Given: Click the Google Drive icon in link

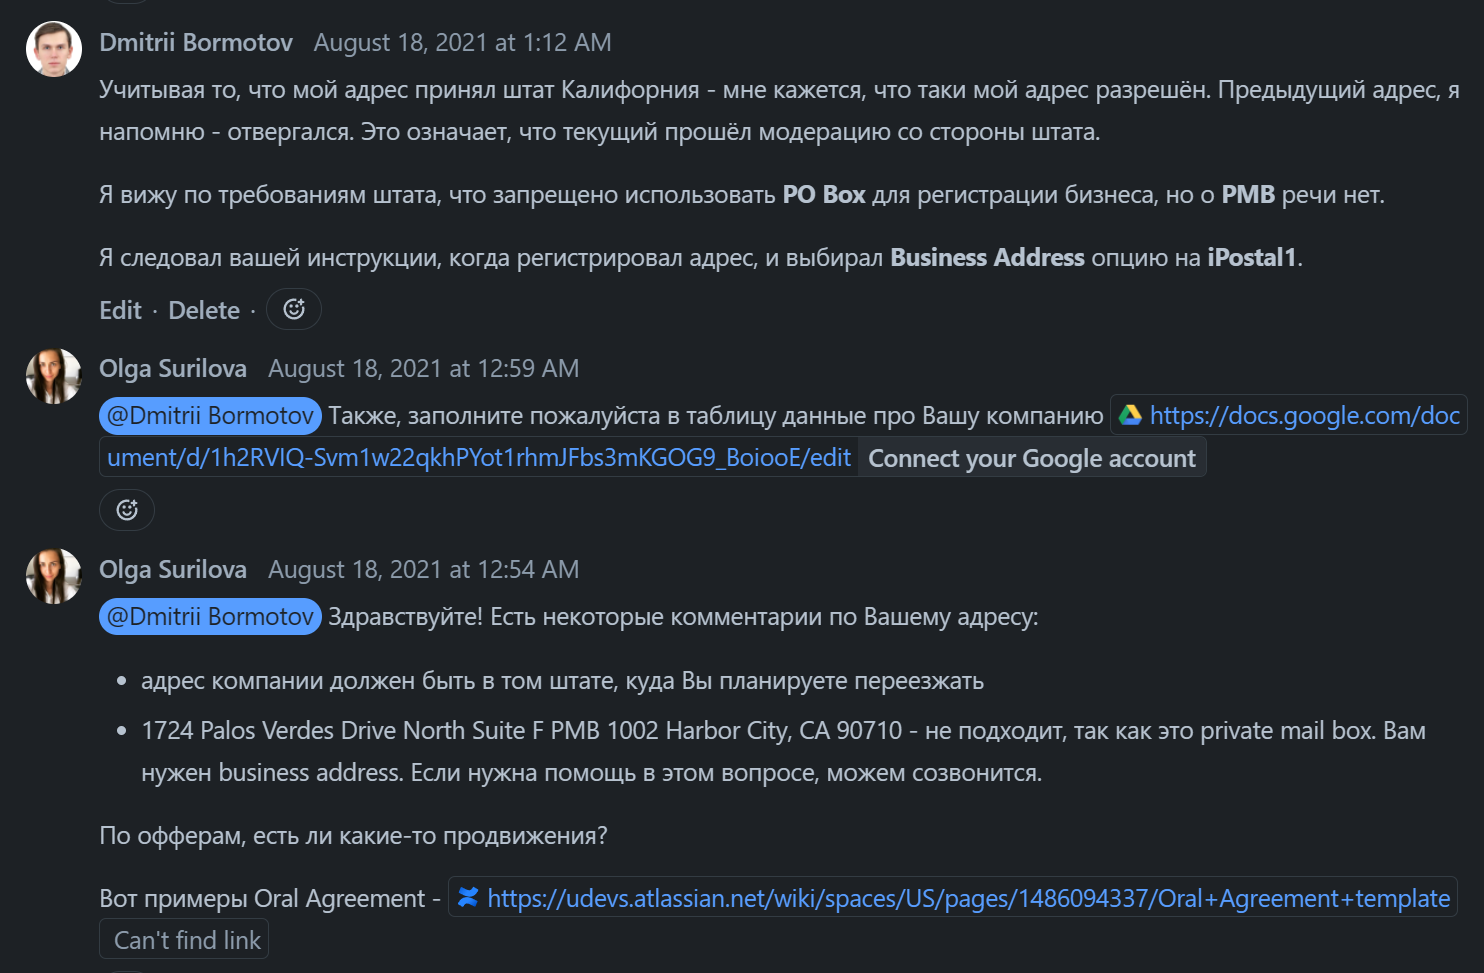Looking at the screenshot, I should (1130, 415).
